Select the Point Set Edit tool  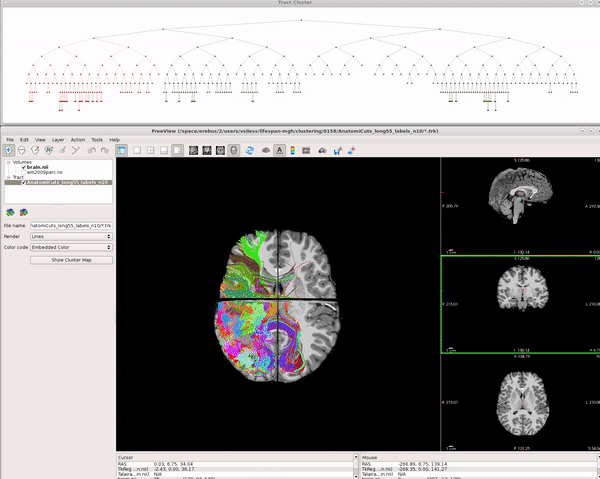point(75,150)
